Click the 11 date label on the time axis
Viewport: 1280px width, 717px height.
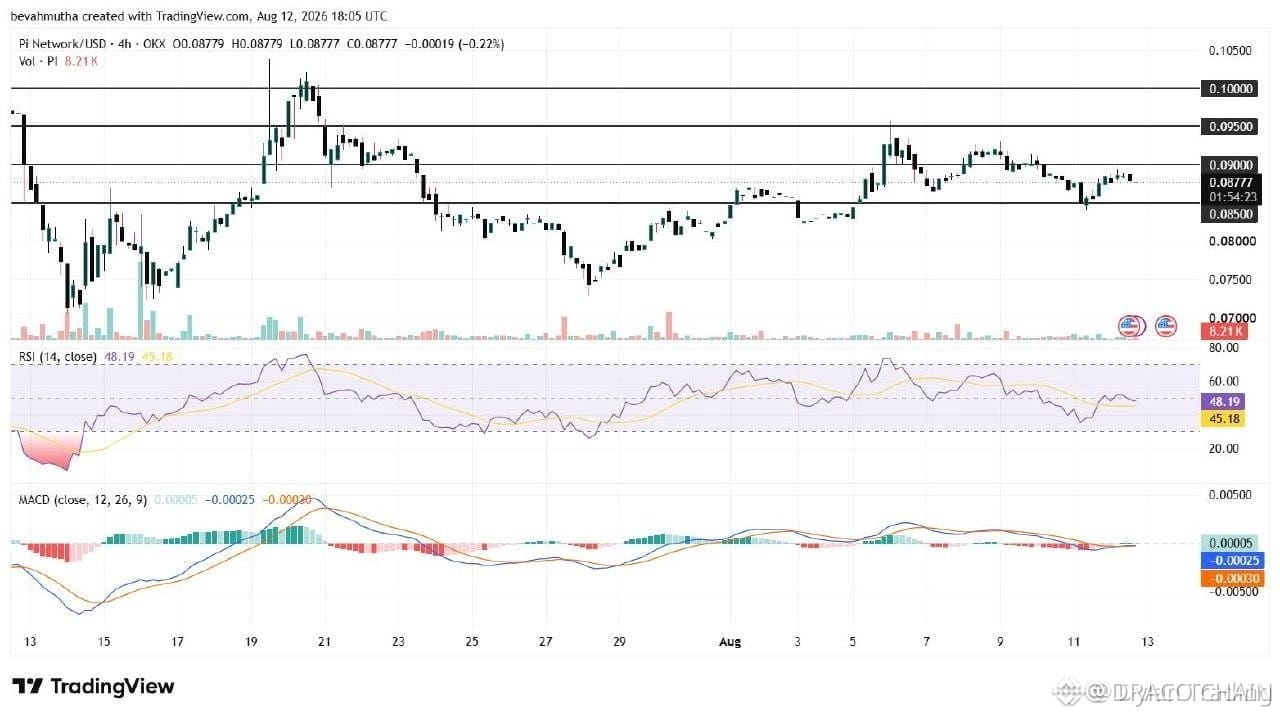click(x=1073, y=641)
